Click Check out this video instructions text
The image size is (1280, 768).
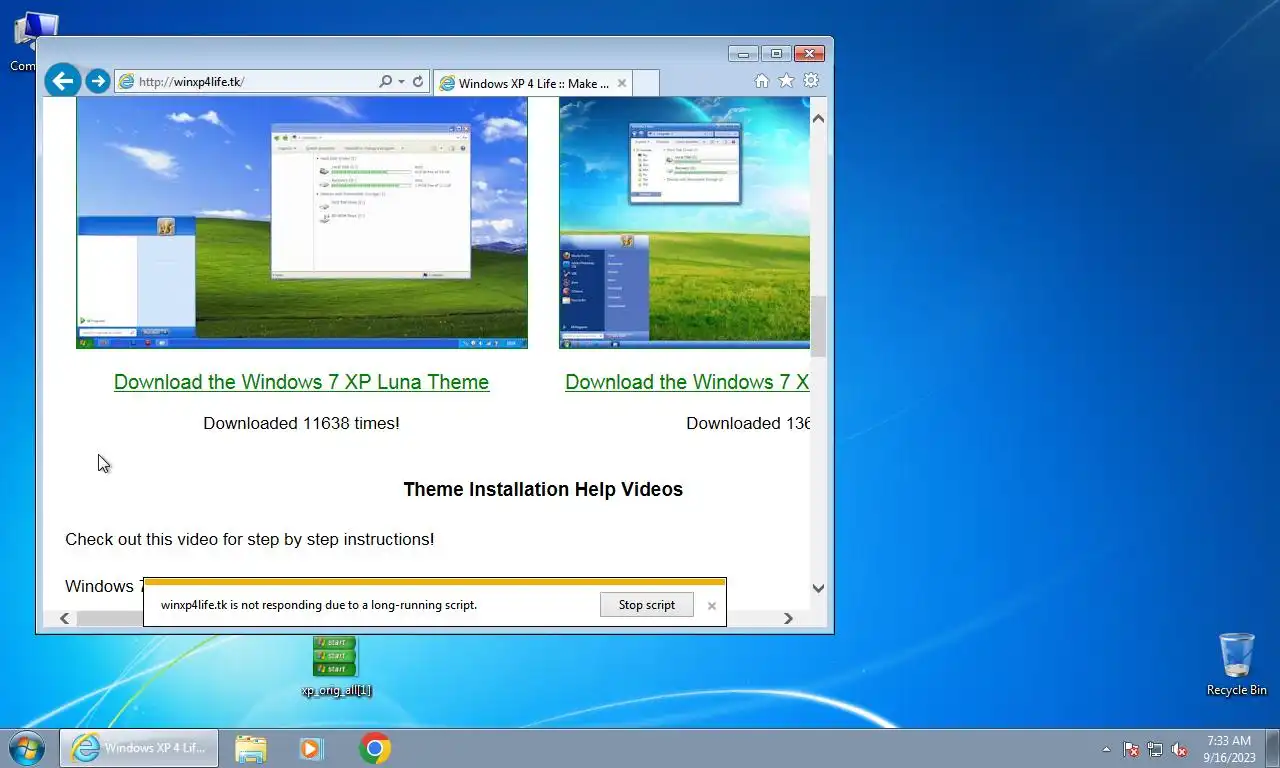250,539
